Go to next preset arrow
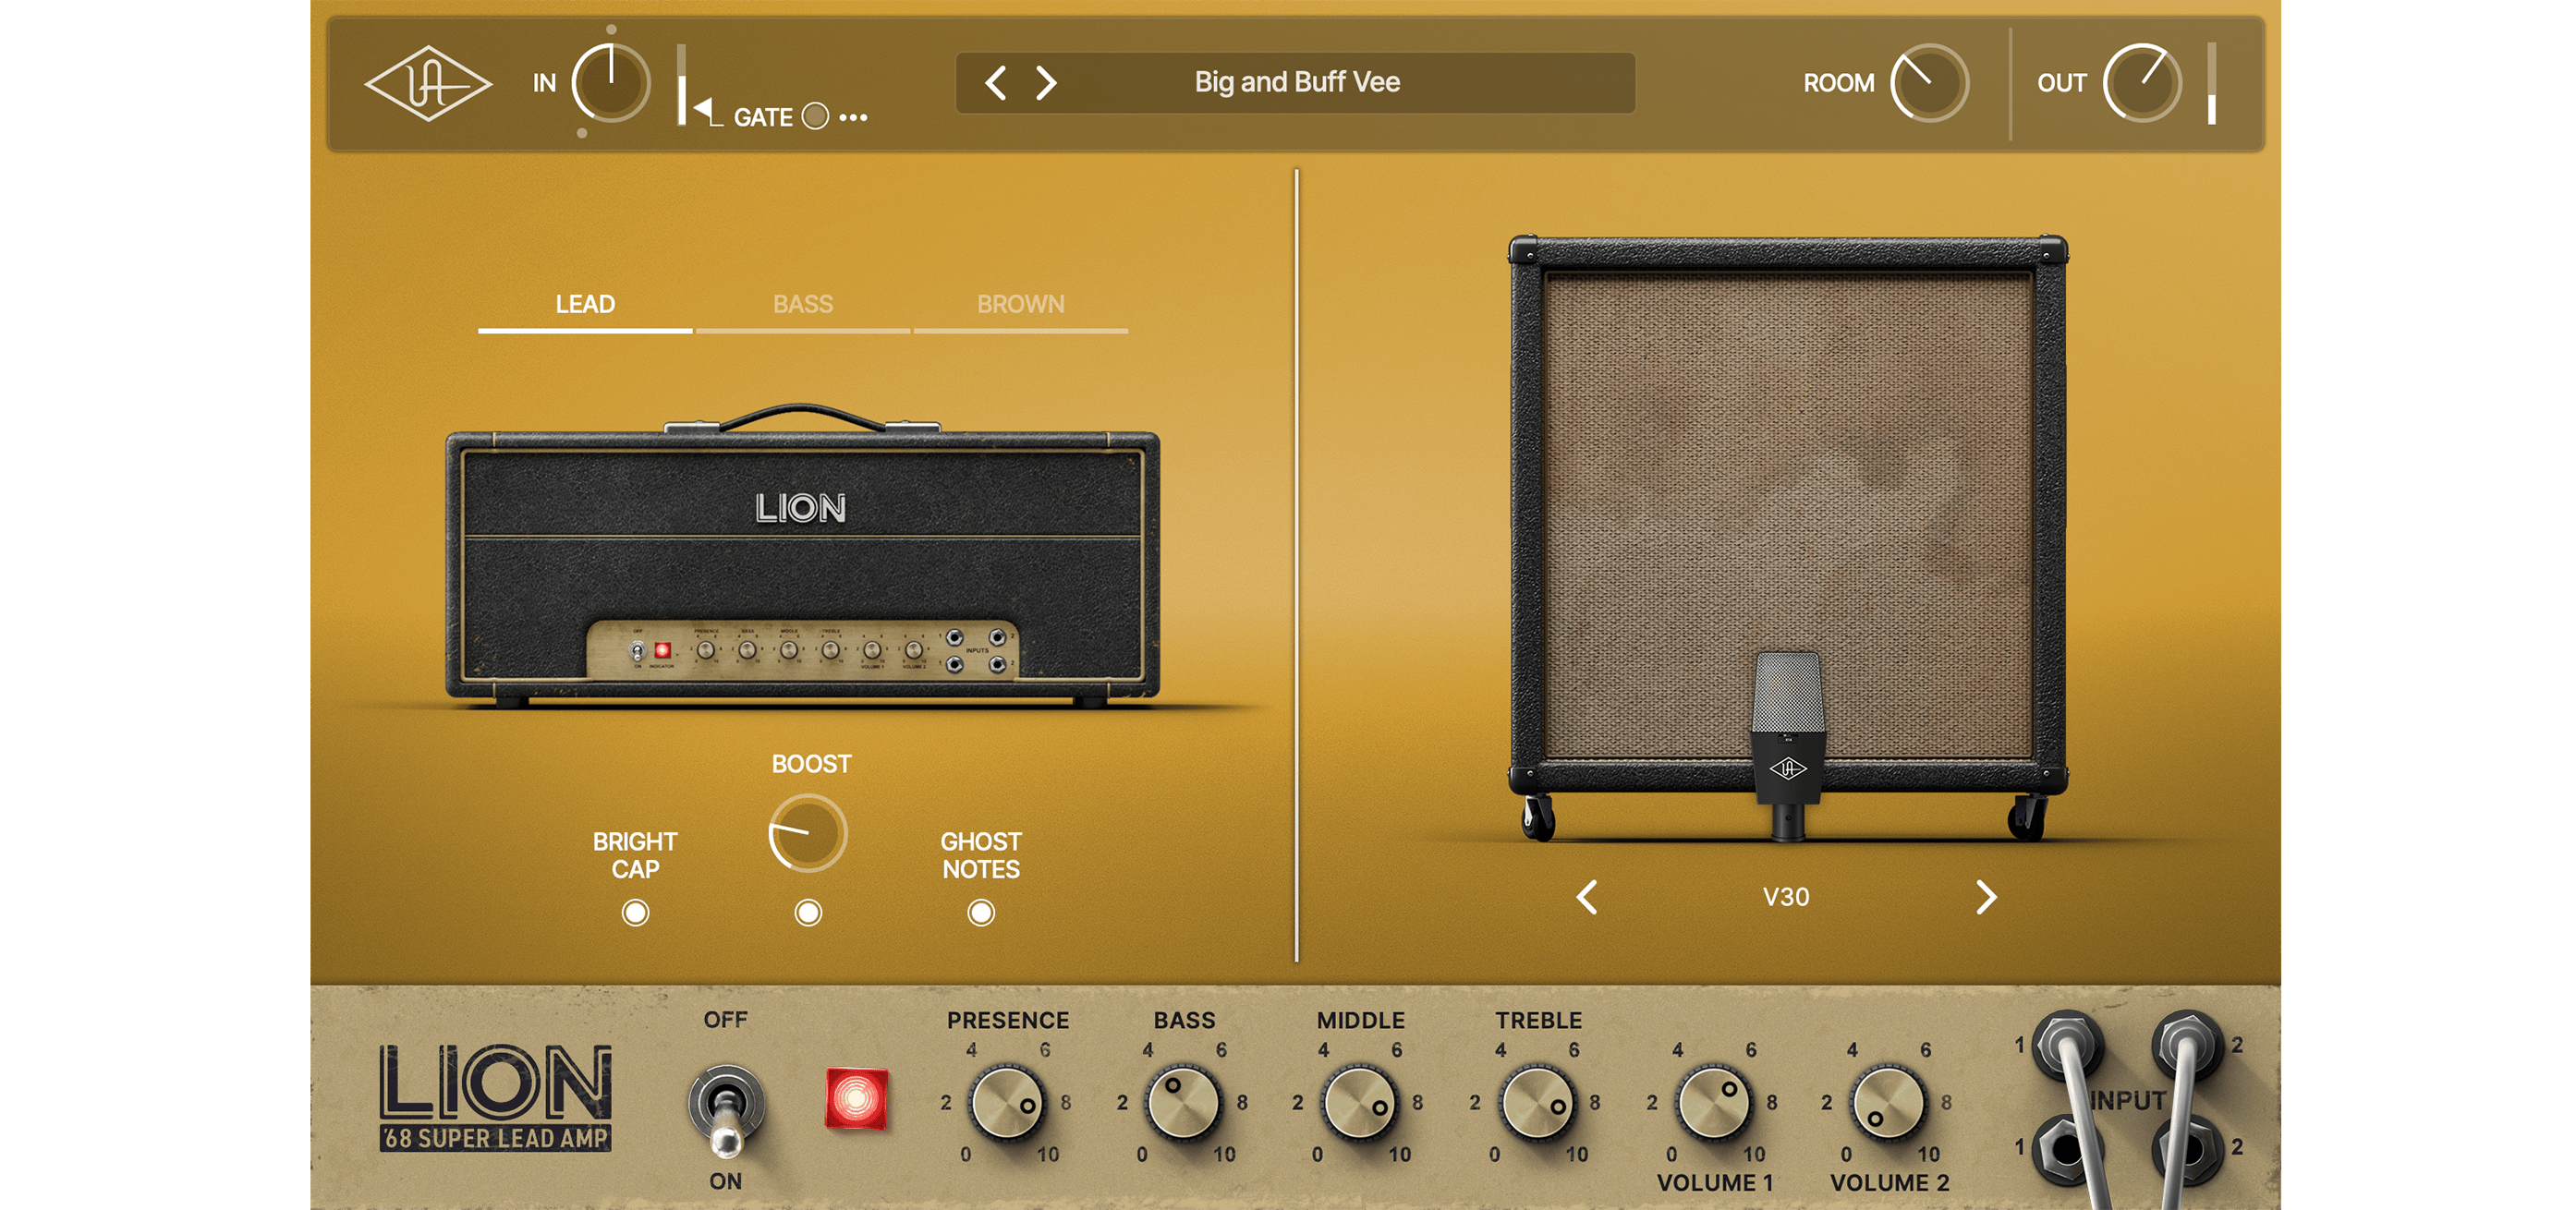Screen dimensions: 2576x1210 (x=1046, y=83)
